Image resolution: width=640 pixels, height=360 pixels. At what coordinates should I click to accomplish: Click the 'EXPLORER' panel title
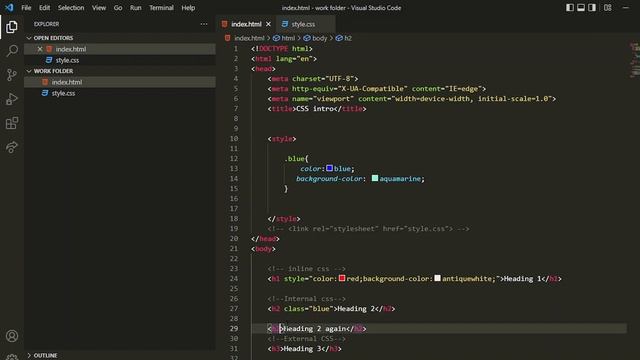click(47, 24)
